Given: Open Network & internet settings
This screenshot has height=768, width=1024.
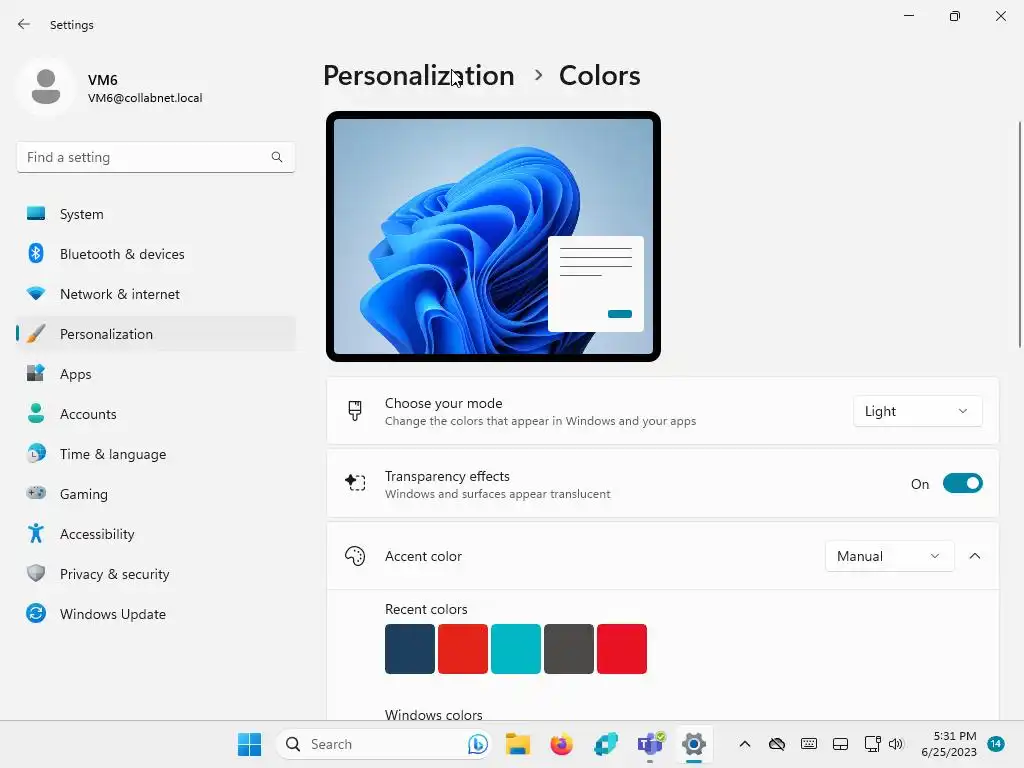Looking at the screenshot, I should pyautogui.click(x=155, y=293).
